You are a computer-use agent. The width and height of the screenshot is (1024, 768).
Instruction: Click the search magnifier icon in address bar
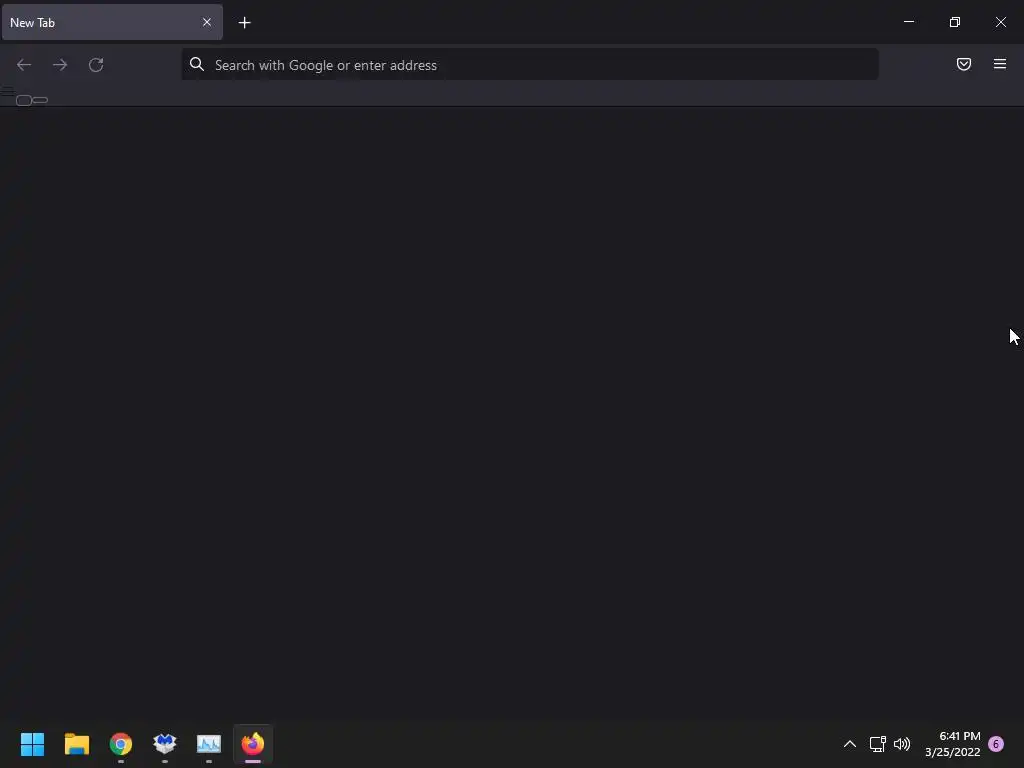coord(197,64)
